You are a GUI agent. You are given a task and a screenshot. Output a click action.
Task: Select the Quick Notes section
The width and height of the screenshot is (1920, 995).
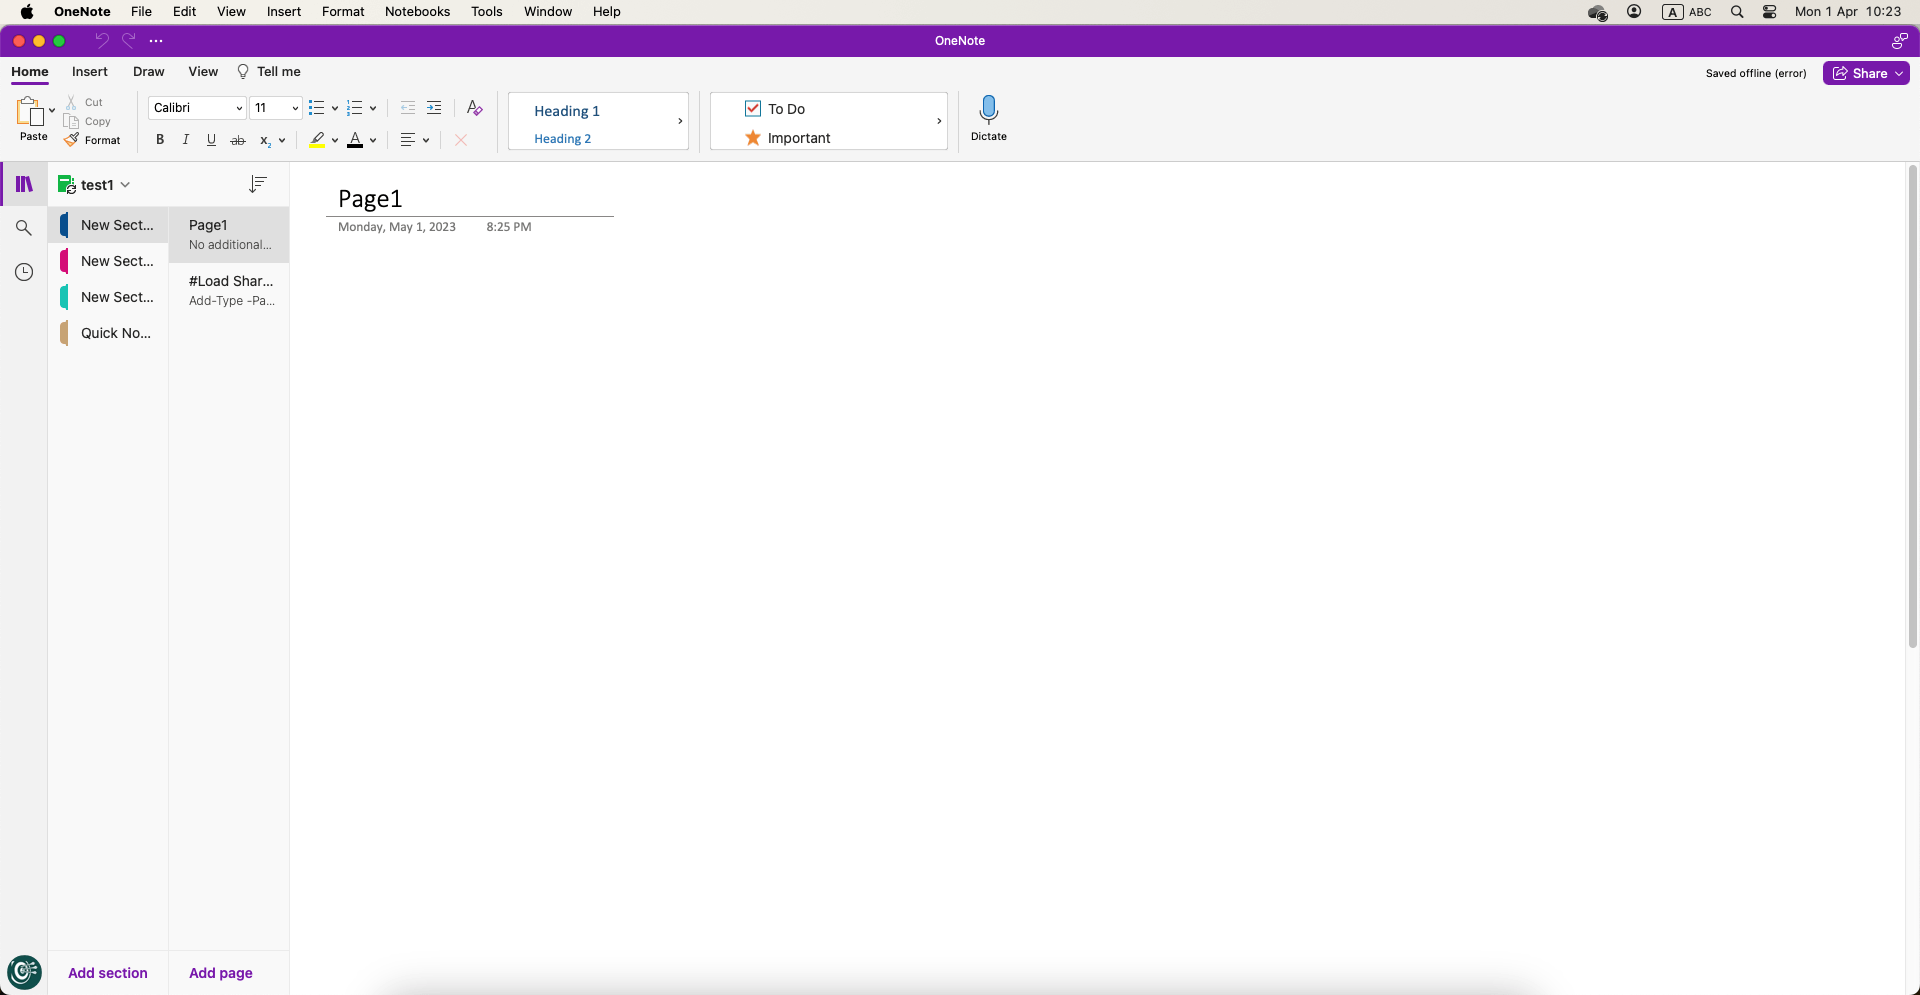tap(108, 333)
